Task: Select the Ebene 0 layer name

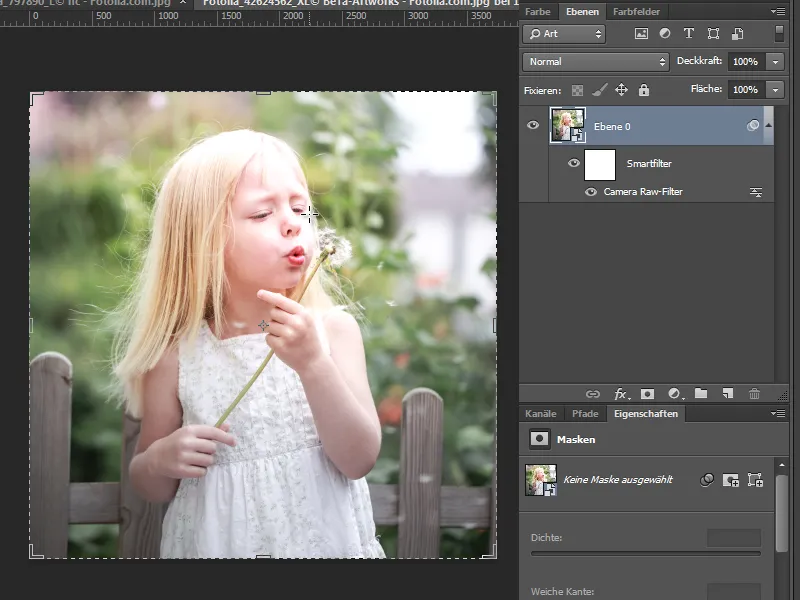Action: [612, 127]
